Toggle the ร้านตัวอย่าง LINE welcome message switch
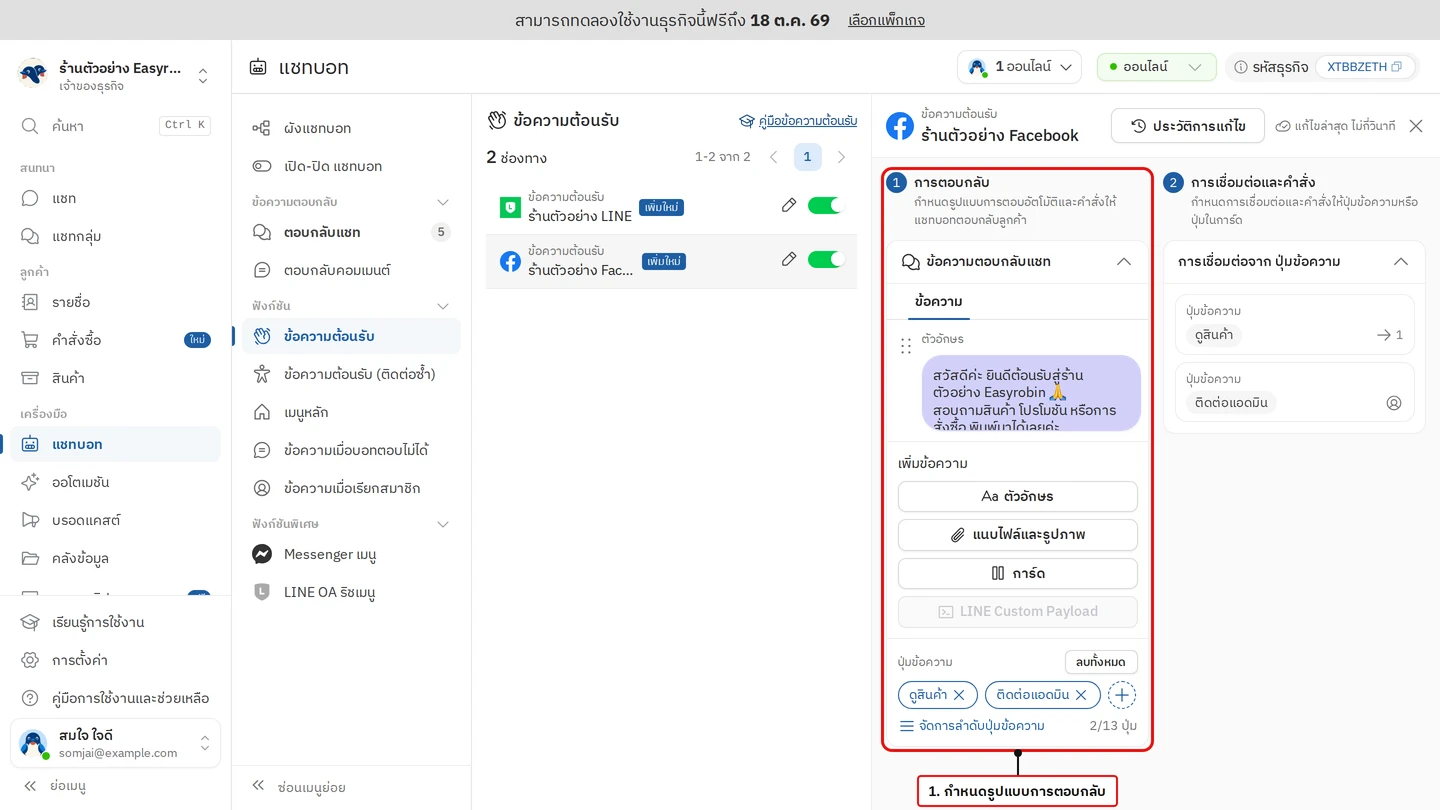This screenshot has width=1440, height=810. click(x=826, y=206)
